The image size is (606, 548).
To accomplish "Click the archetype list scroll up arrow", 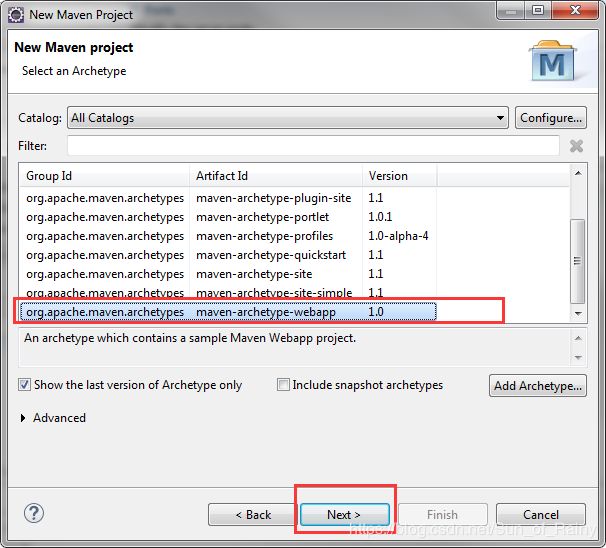I will pos(578,173).
